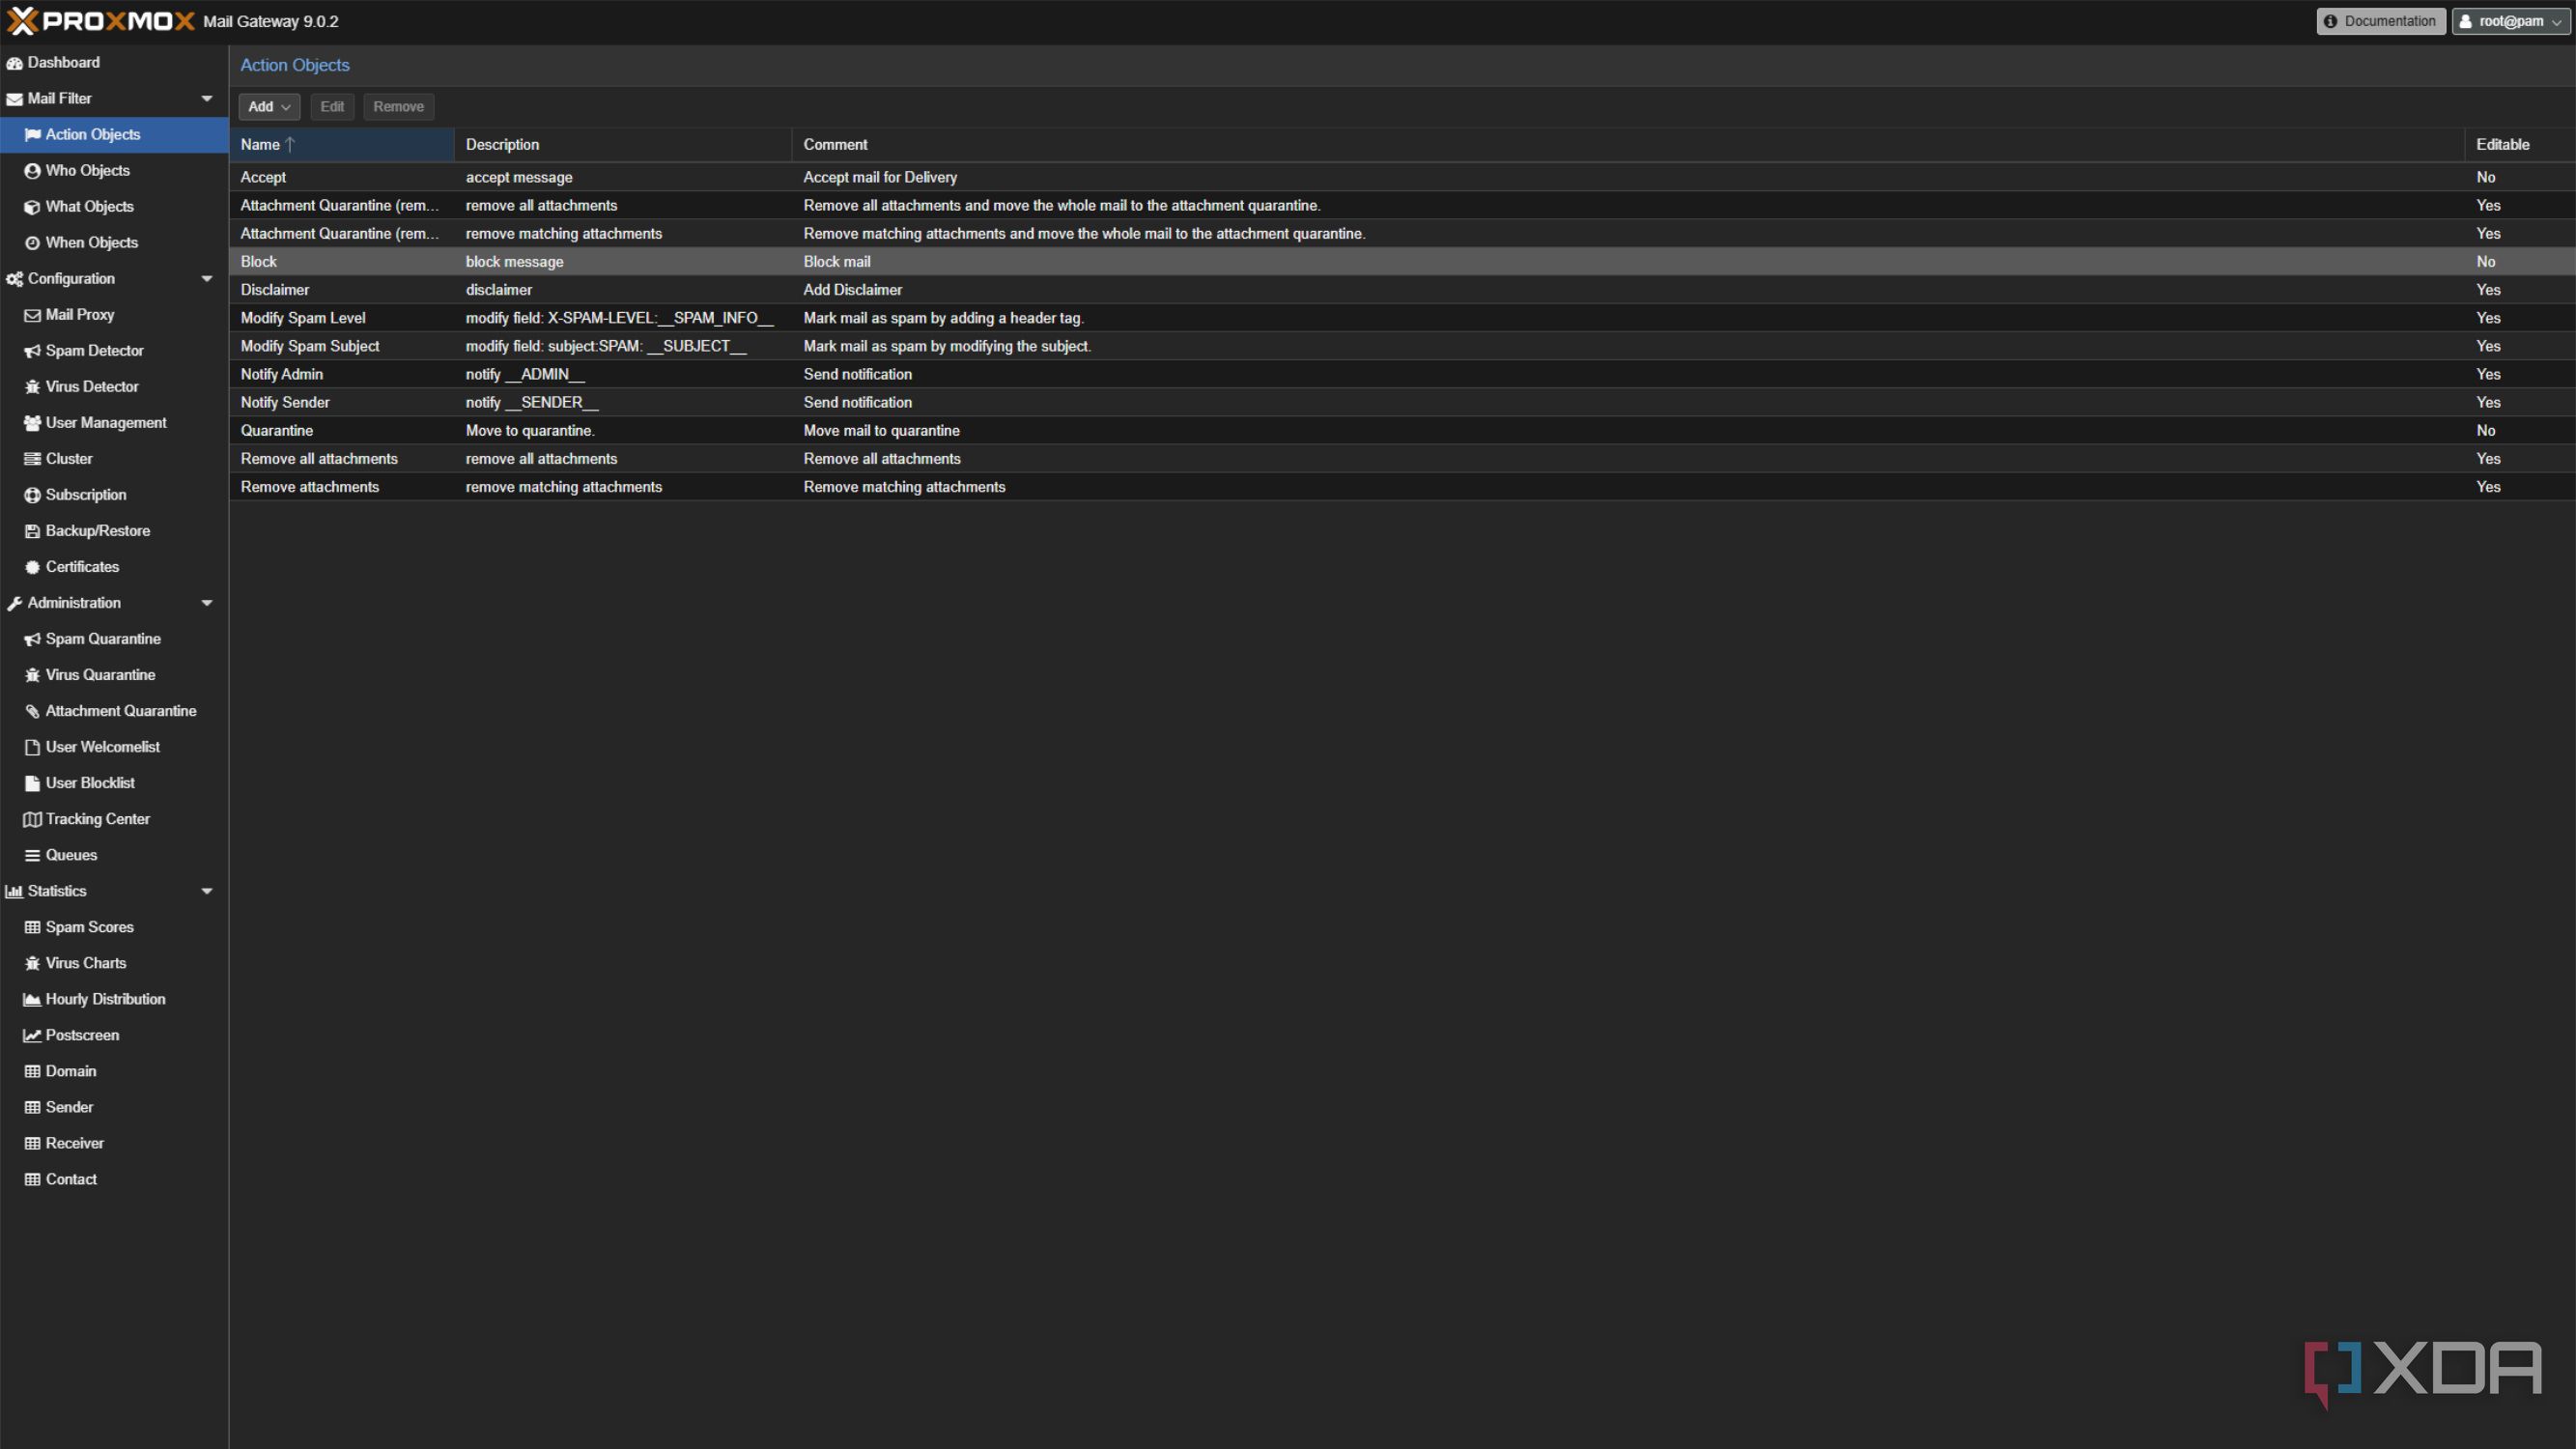Collapse the Mail Filter section arrow
2576x1449 pixels.
click(207, 98)
